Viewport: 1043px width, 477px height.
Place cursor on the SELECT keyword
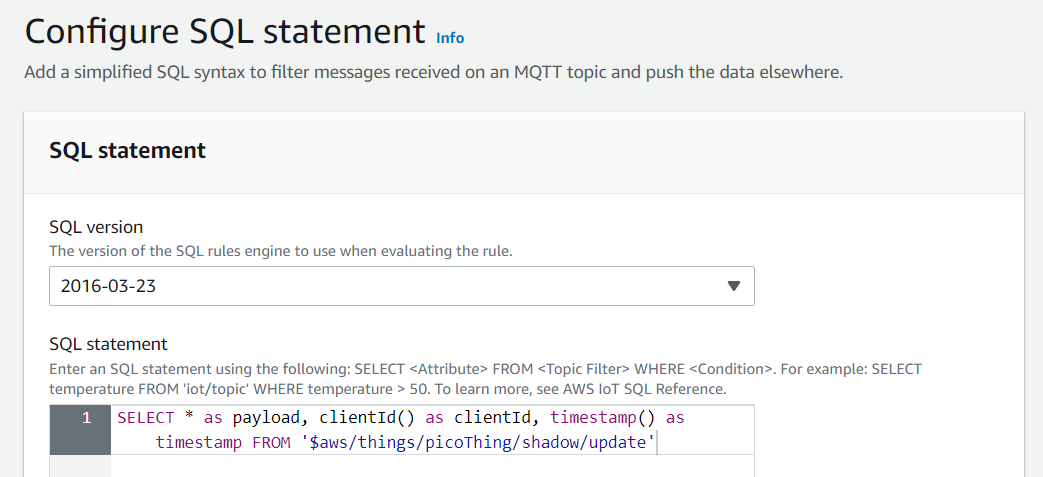[146, 417]
